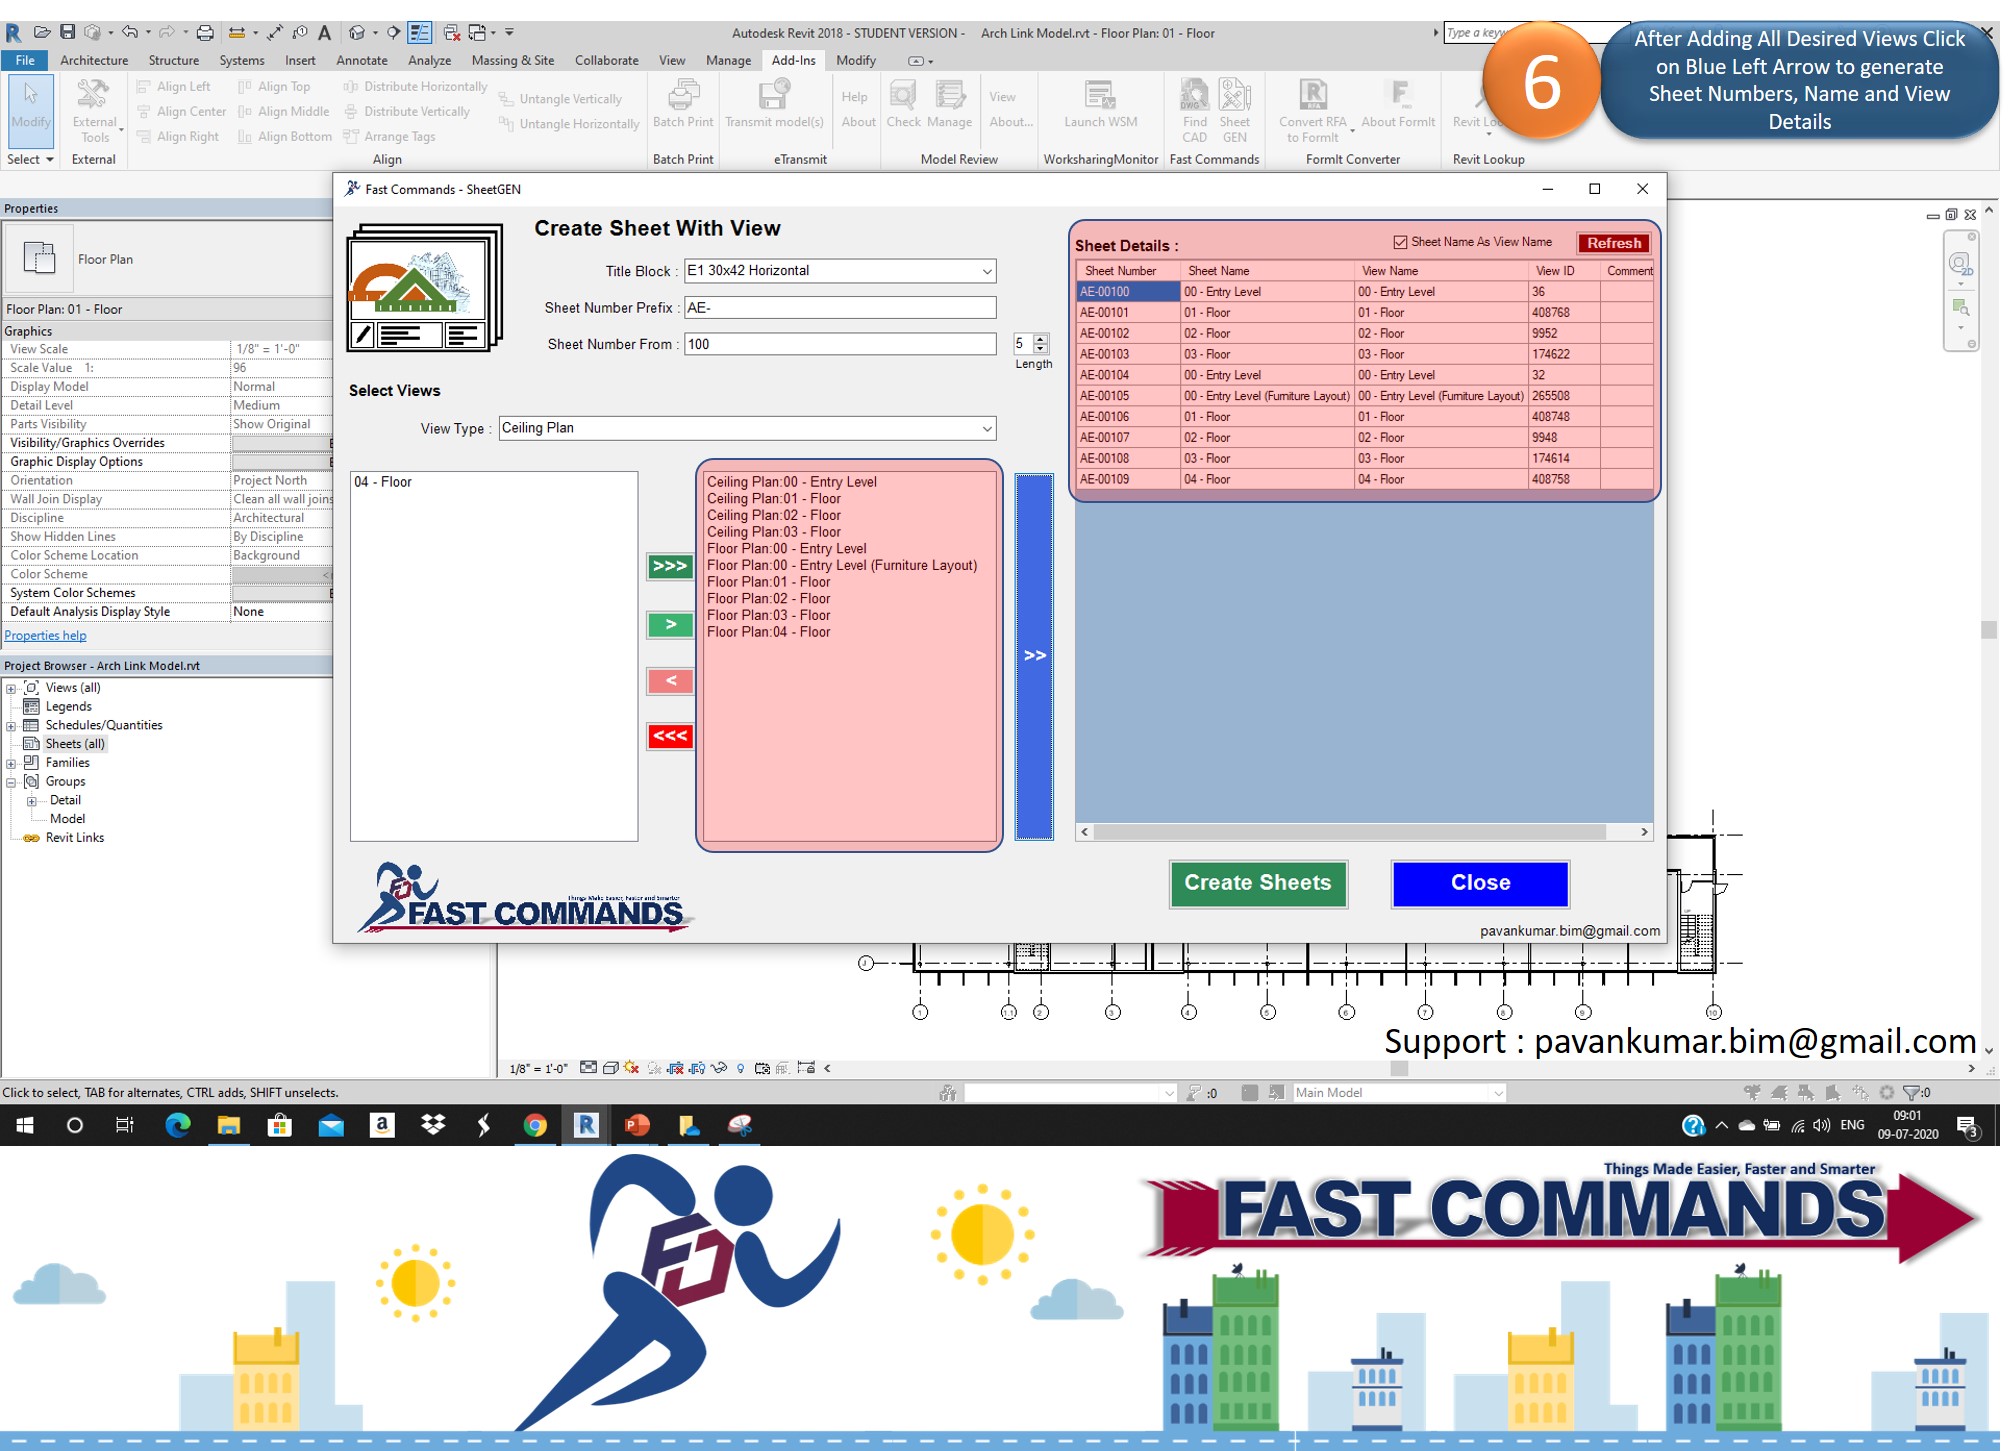The image size is (2008, 1451).
Task: Click blue arrow to generate sheet details
Action: click(1034, 656)
